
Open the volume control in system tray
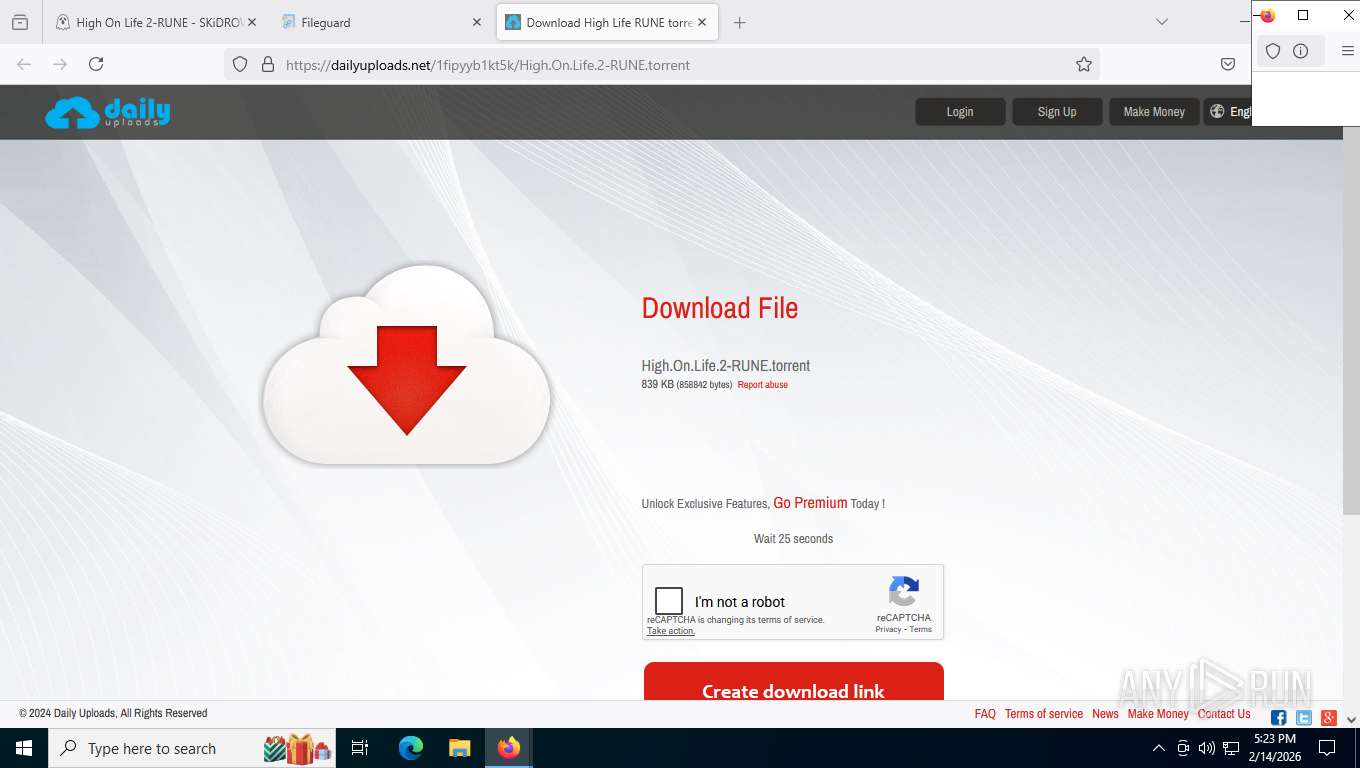click(x=1206, y=748)
